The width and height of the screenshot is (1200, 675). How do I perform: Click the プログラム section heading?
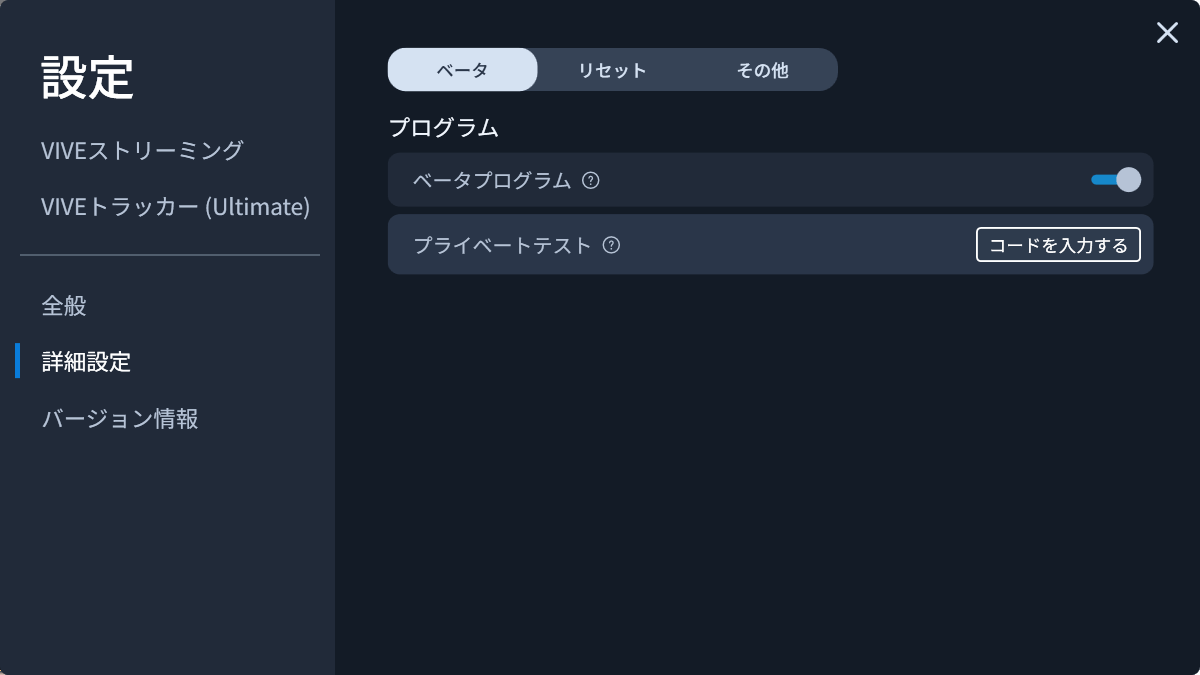(x=443, y=128)
